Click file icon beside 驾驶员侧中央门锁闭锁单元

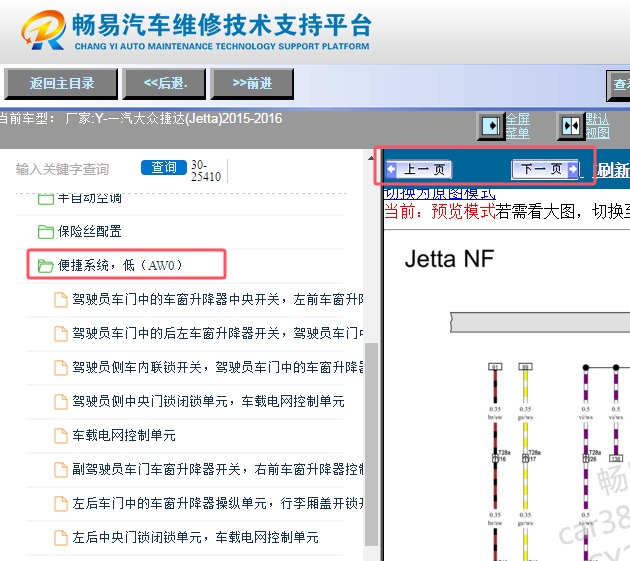61,401
